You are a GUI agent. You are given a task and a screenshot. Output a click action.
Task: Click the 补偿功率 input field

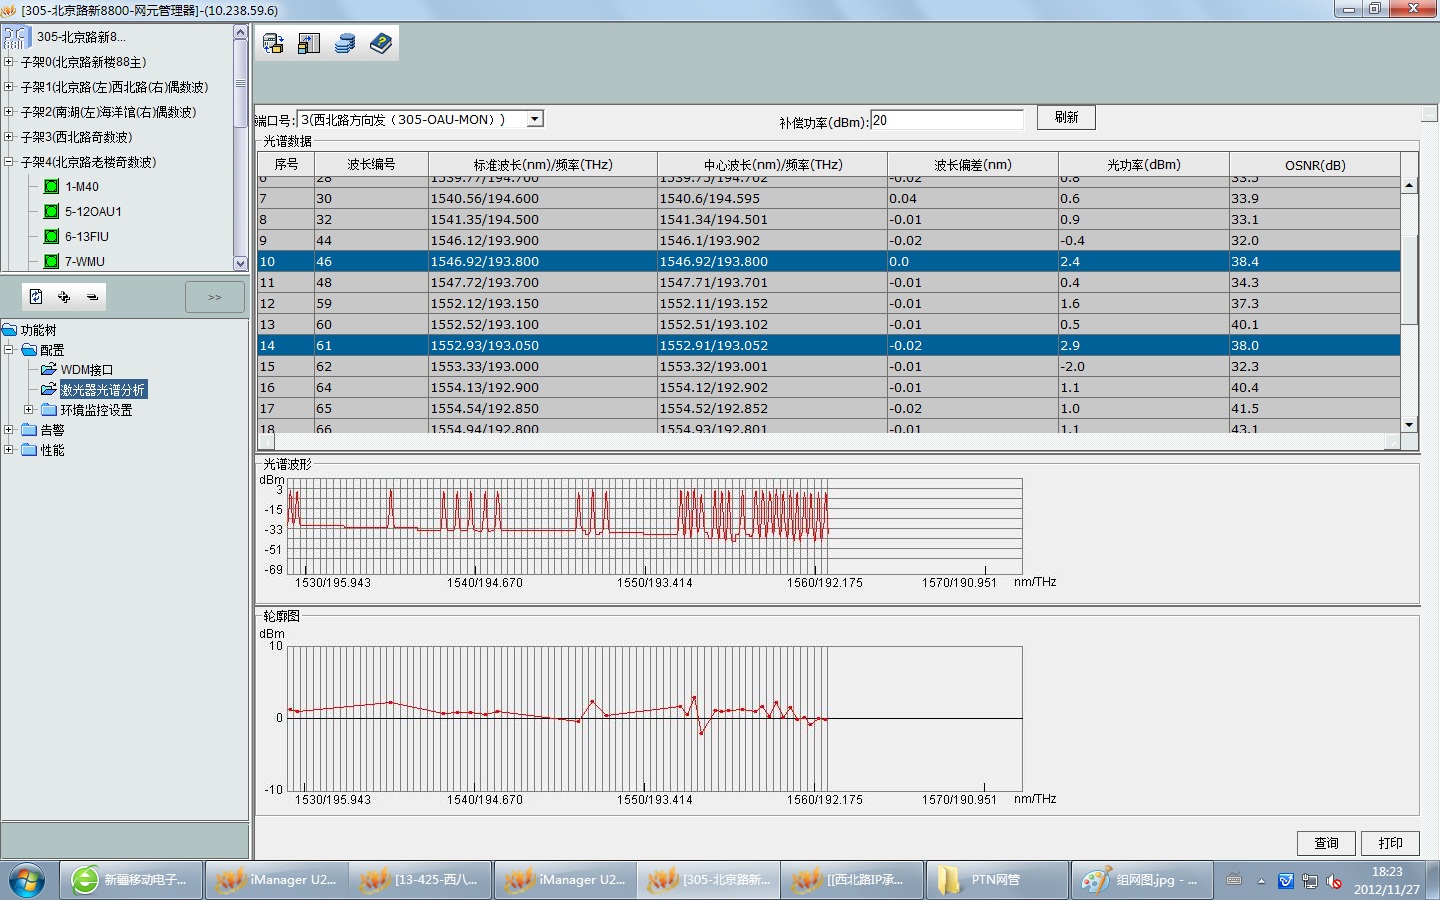947,120
